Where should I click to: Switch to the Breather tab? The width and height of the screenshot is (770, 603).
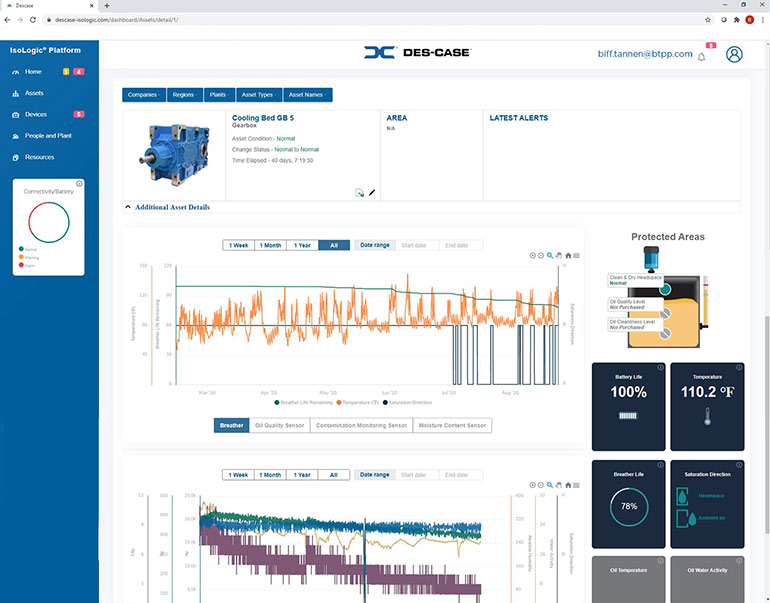(231, 425)
